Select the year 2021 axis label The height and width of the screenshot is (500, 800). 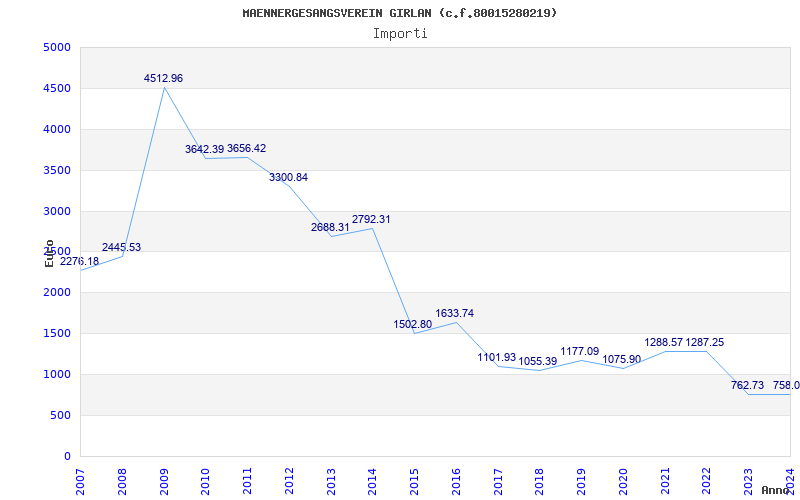[665, 481]
